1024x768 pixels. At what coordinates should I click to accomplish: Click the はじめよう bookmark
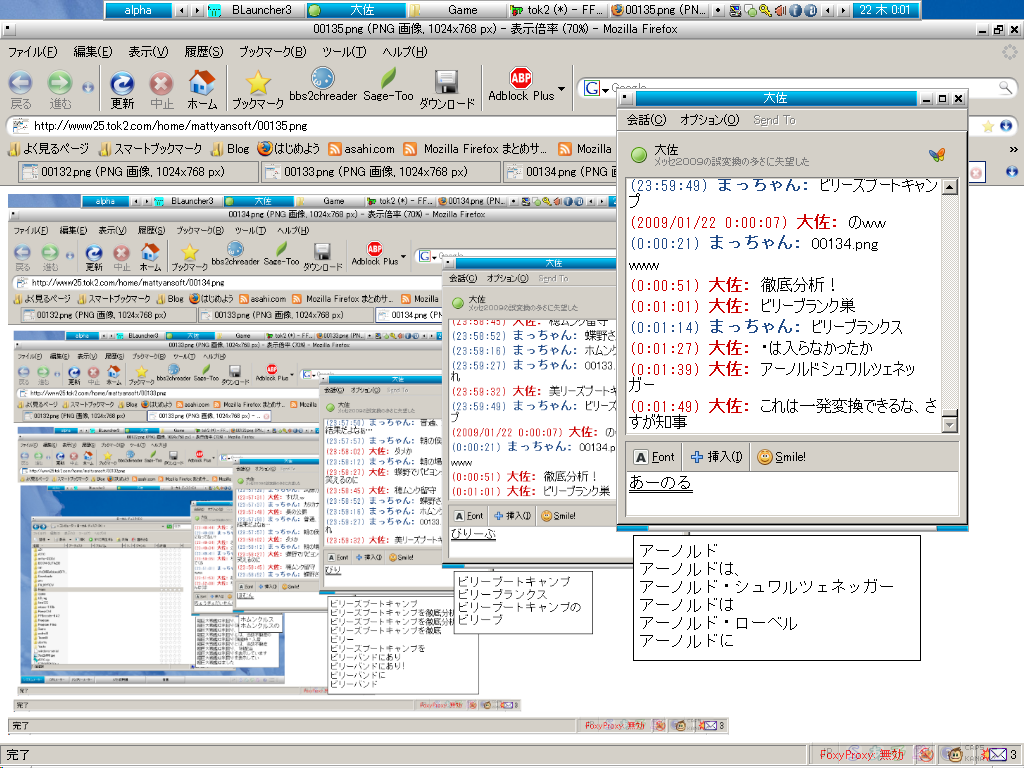pyautogui.click(x=289, y=149)
